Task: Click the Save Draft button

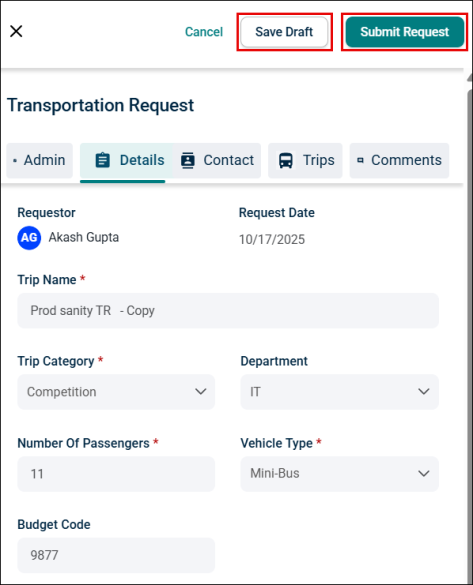Action: (x=284, y=32)
